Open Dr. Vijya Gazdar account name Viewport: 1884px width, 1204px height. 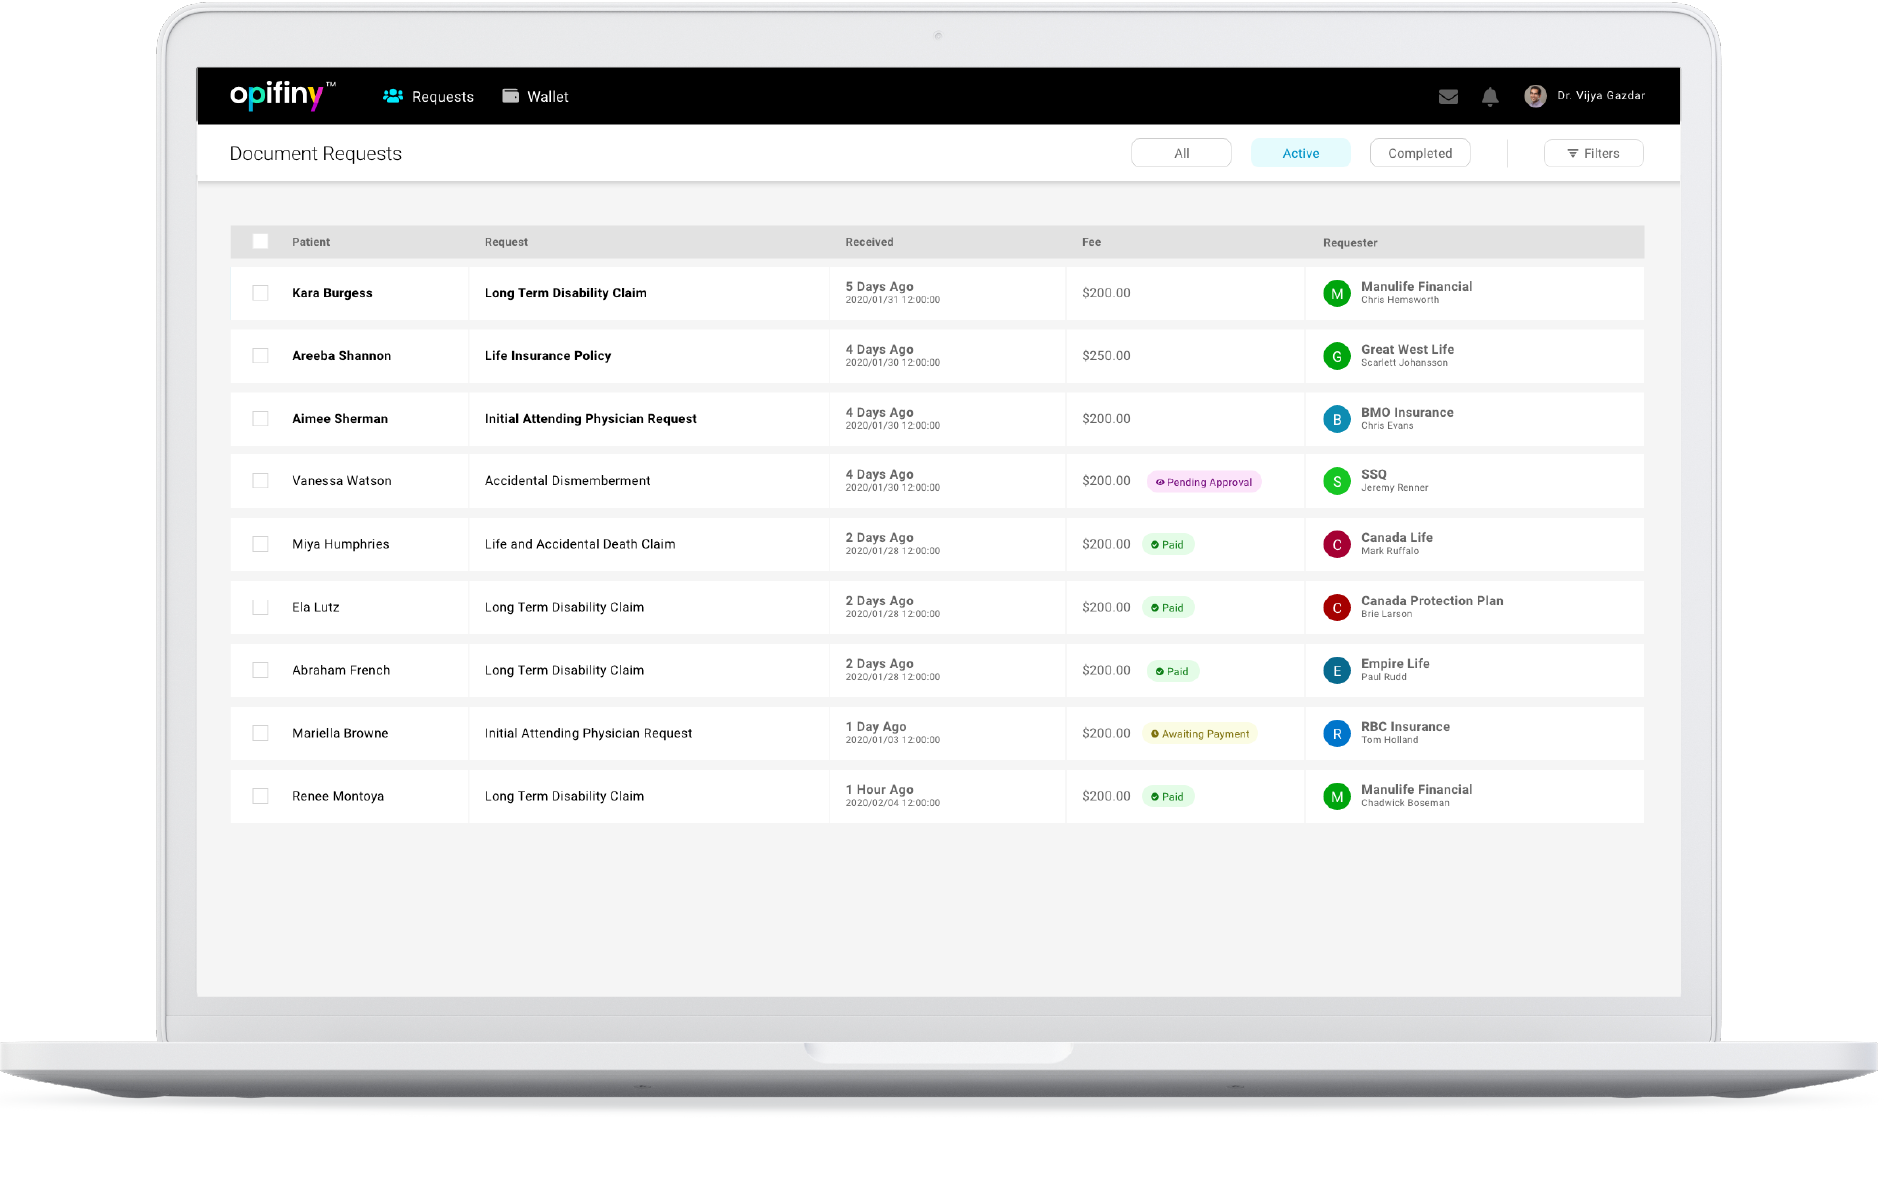pos(1600,96)
